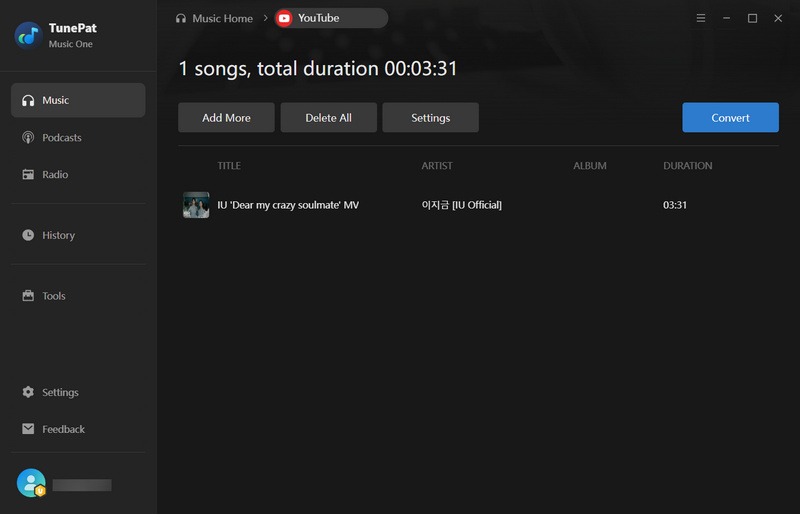
Task: Close the TunePat window
Action: pos(778,18)
